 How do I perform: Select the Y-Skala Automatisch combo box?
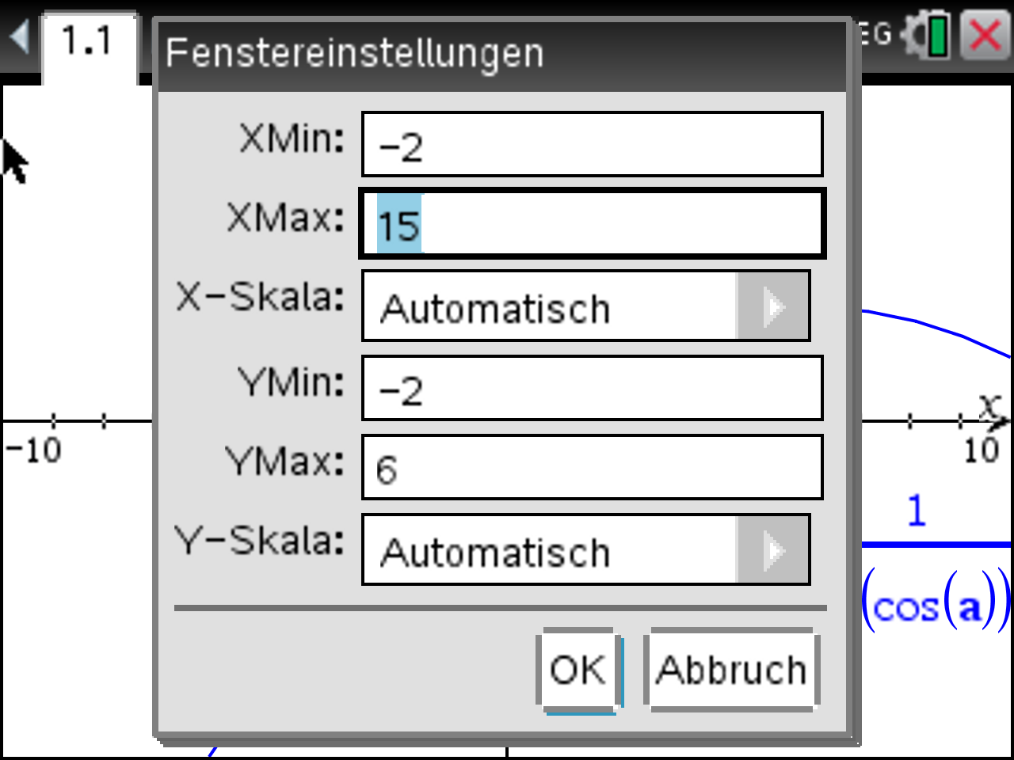click(586, 550)
